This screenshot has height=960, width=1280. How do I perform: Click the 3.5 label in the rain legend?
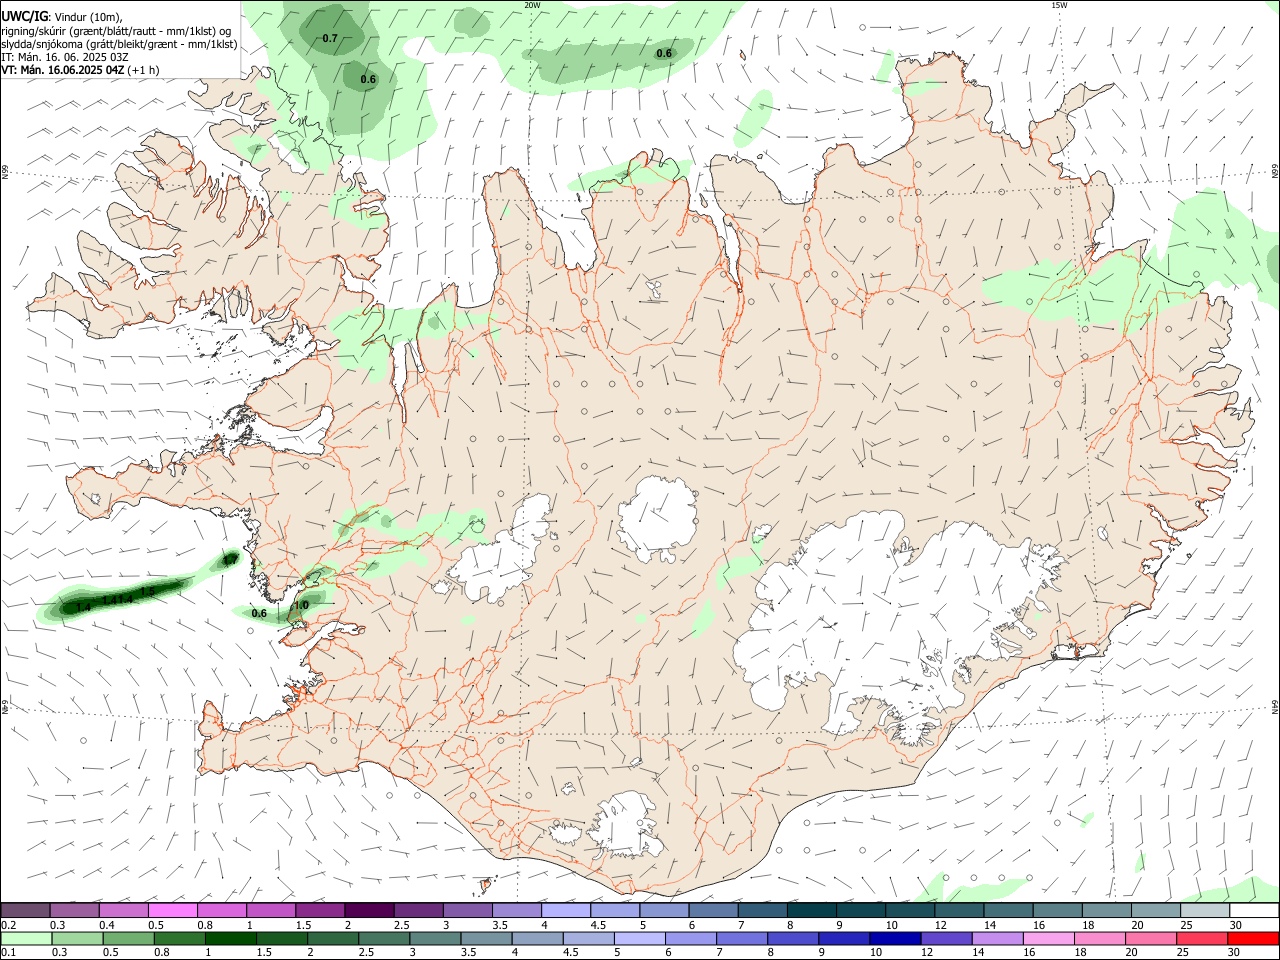coord(469,953)
